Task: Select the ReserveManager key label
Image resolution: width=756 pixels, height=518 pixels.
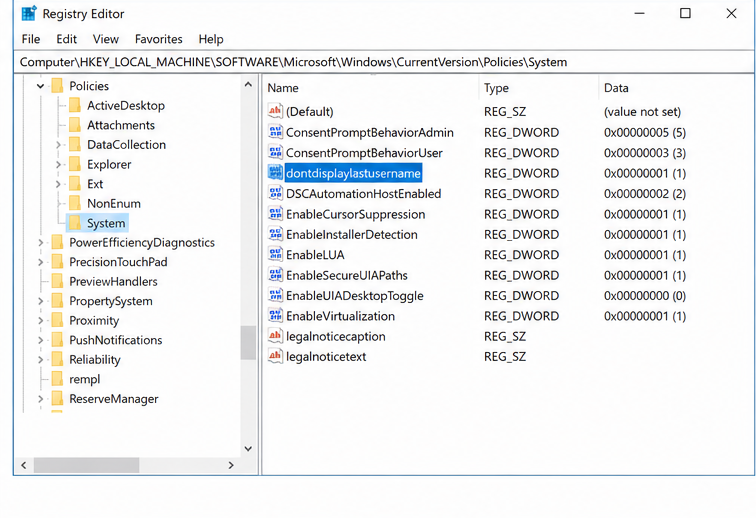Action: (114, 399)
